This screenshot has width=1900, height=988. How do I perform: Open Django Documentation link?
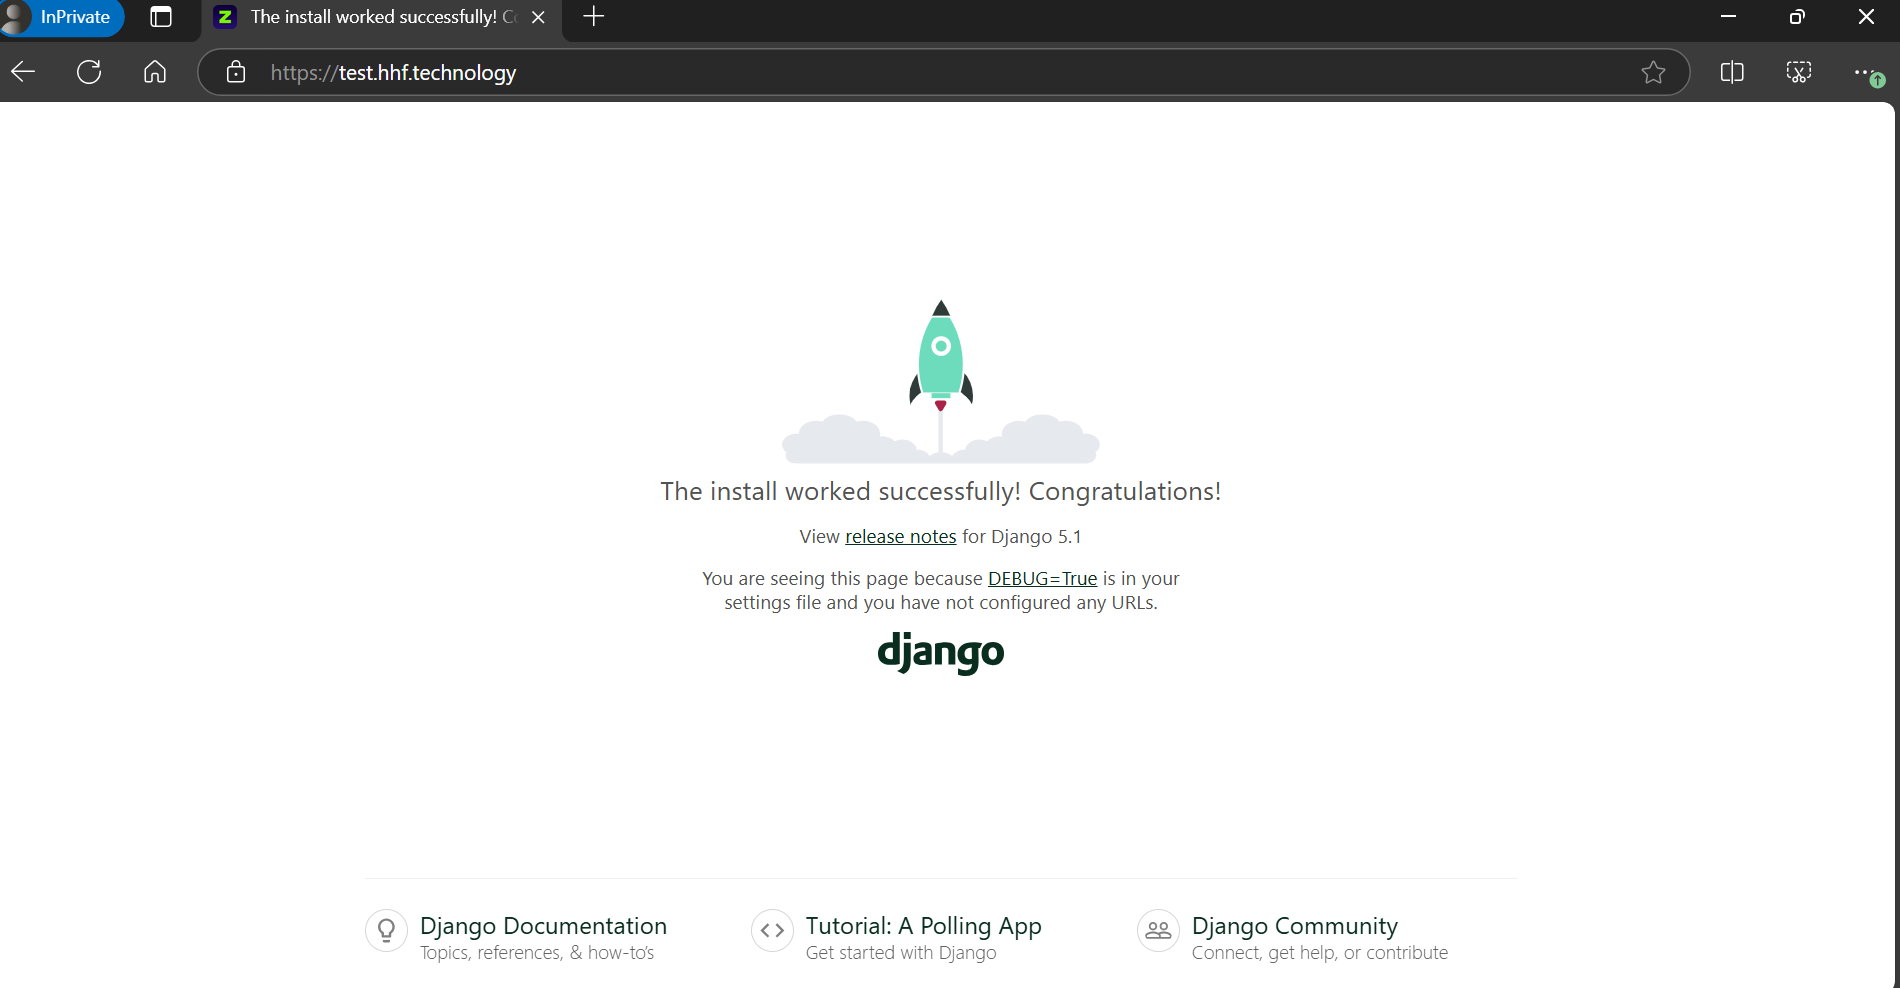pos(543,926)
